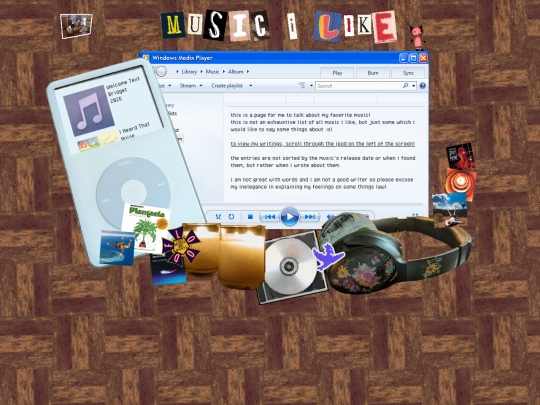Click the left glass candle holder
540x405 pixels.
pos(201,249)
